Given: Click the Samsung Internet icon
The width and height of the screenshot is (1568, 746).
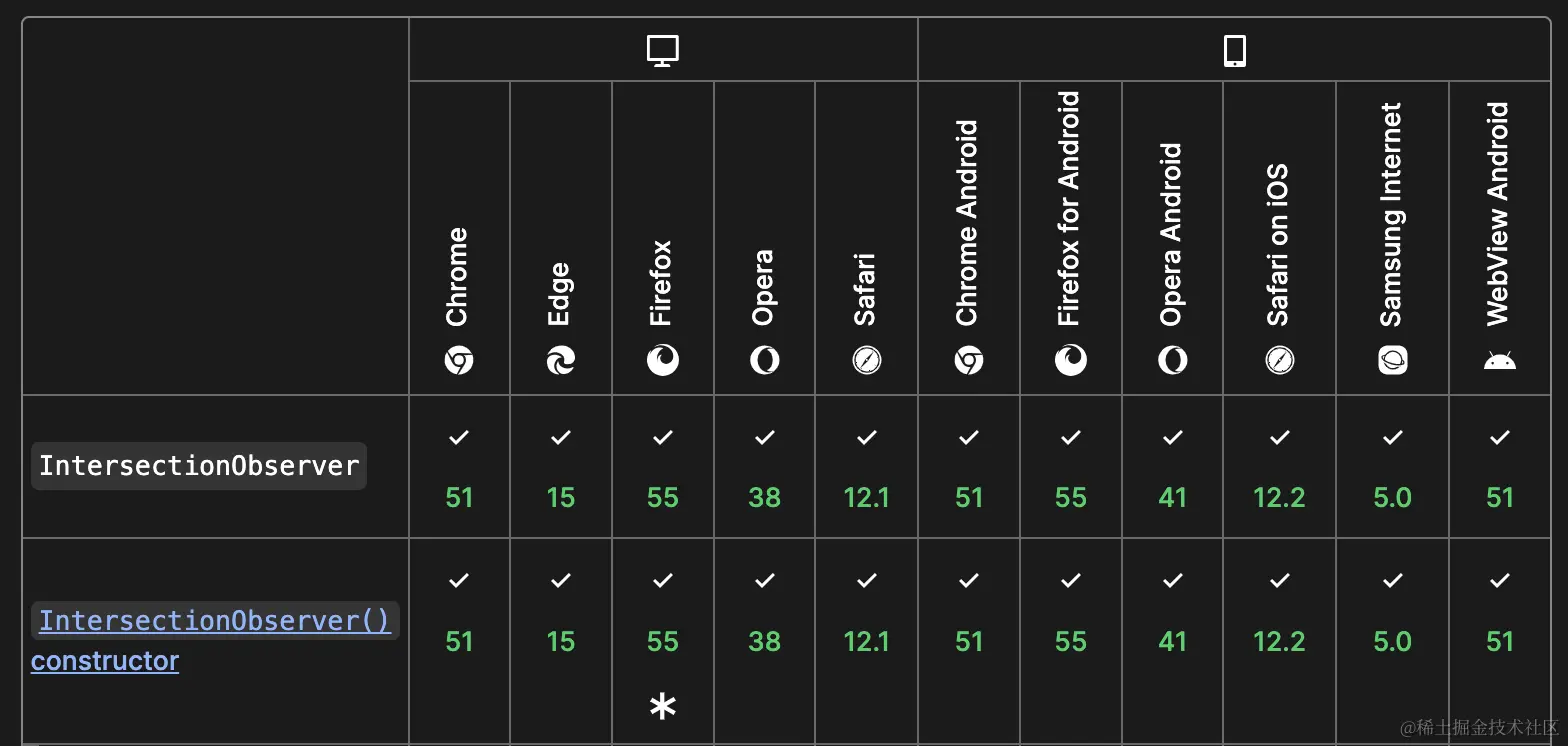Looking at the screenshot, I should [1392, 360].
